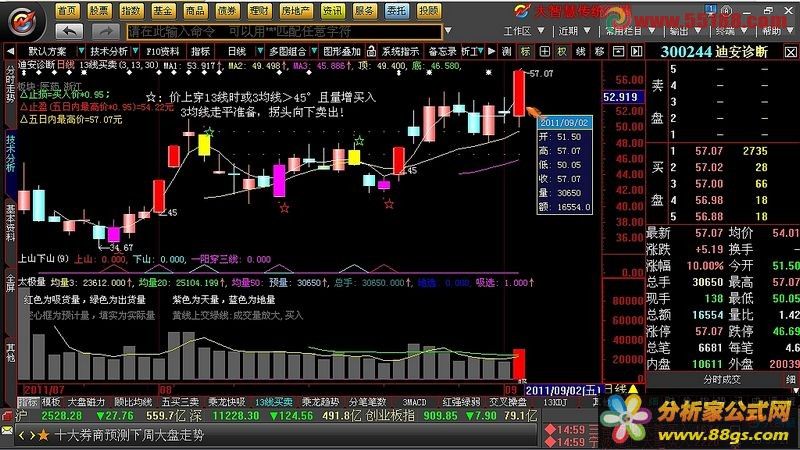Click the forward arrow navigation button
Viewport: 800px width, 450px height.
[106, 32]
